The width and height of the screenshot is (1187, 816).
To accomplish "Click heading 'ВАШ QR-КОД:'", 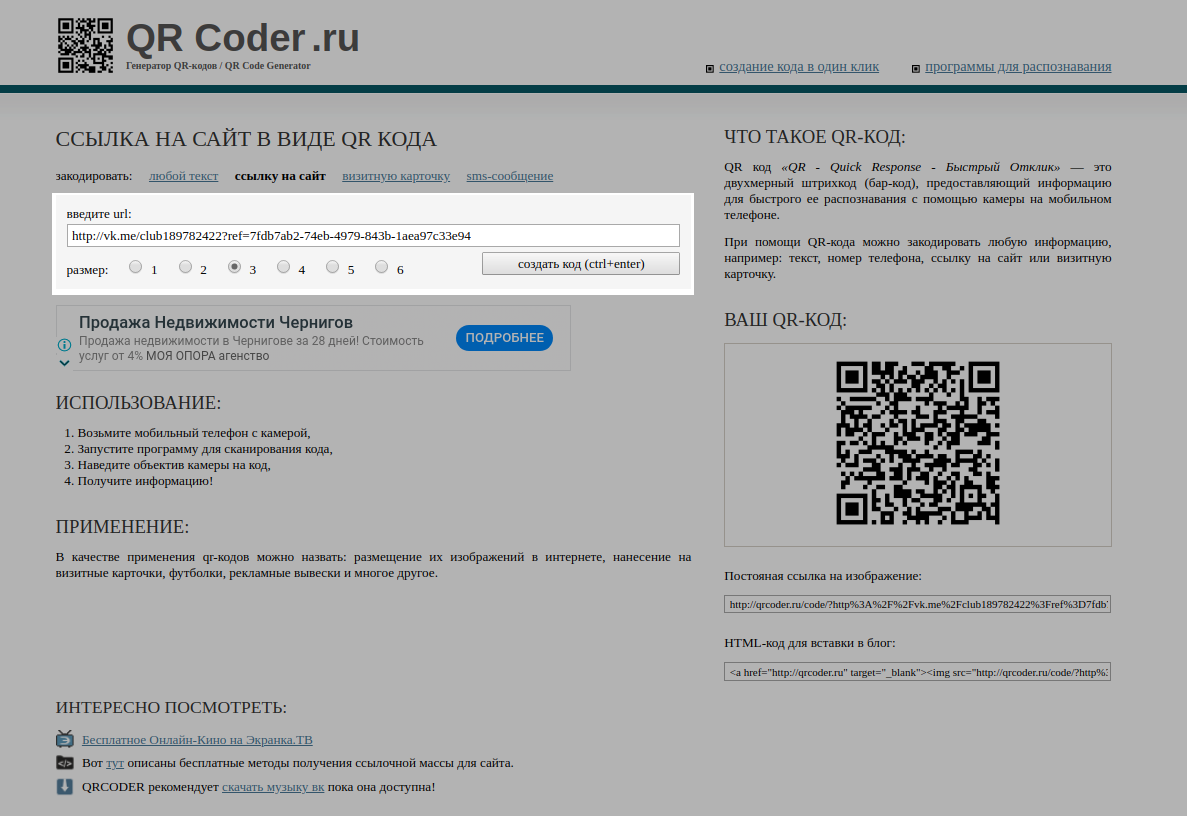I will [x=785, y=320].
